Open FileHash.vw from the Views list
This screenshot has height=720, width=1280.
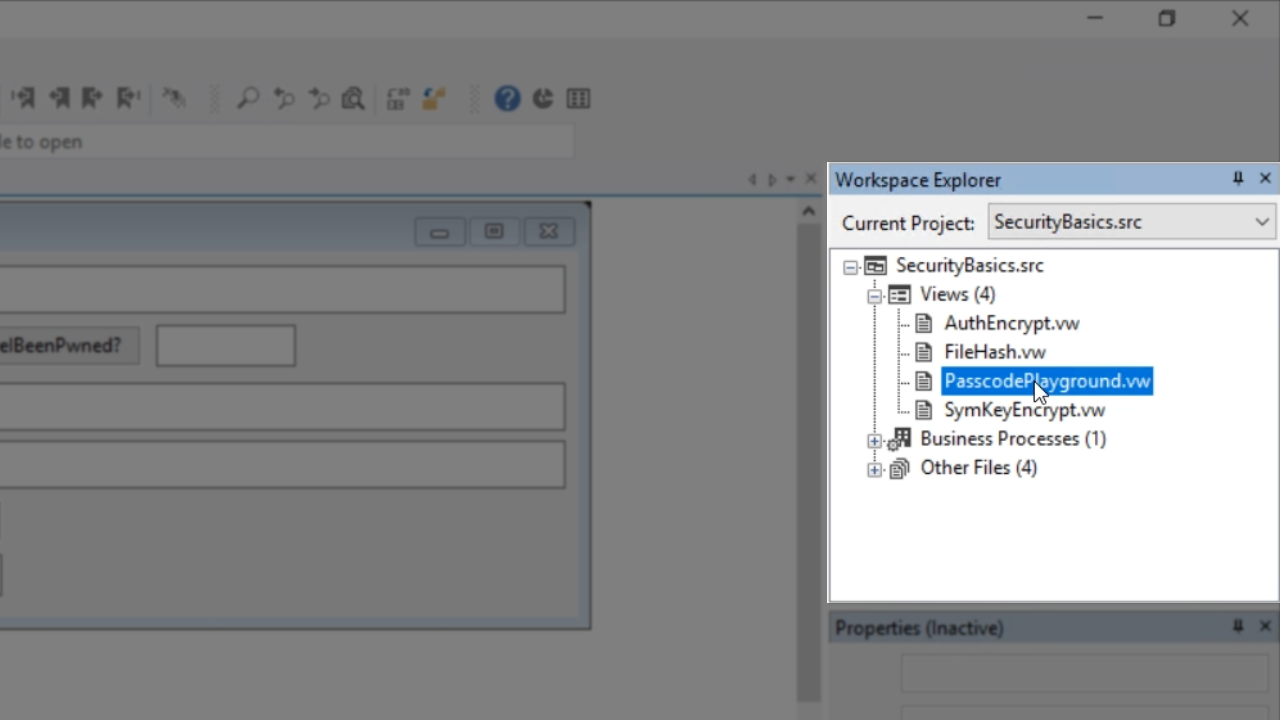tap(994, 352)
